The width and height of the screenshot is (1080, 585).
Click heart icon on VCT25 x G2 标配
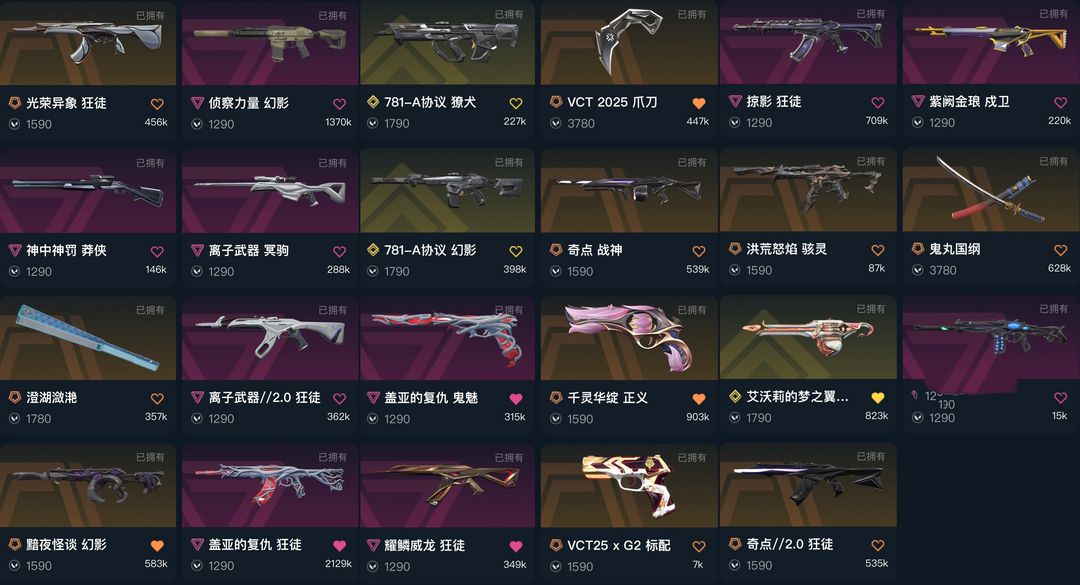click(698, 546)
